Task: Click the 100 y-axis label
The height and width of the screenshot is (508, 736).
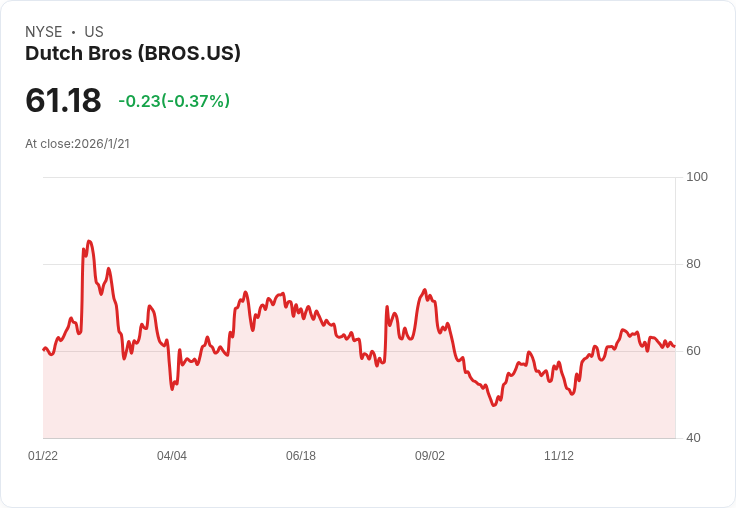Action: pyautogui.click(x=697, y=177)
